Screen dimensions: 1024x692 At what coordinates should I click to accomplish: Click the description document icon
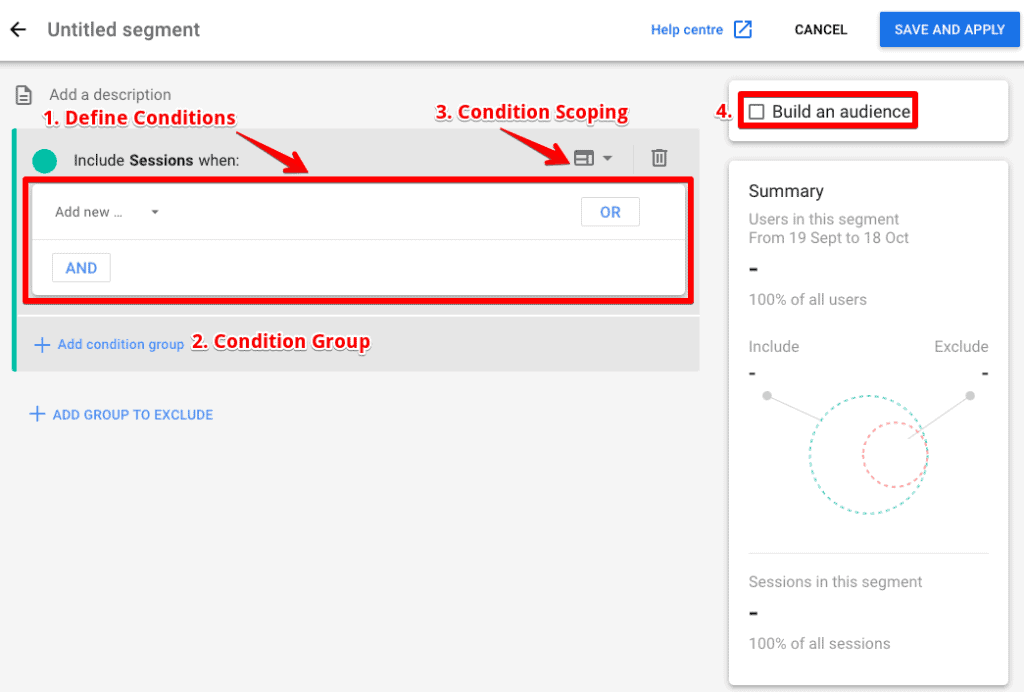pos(23,94)
